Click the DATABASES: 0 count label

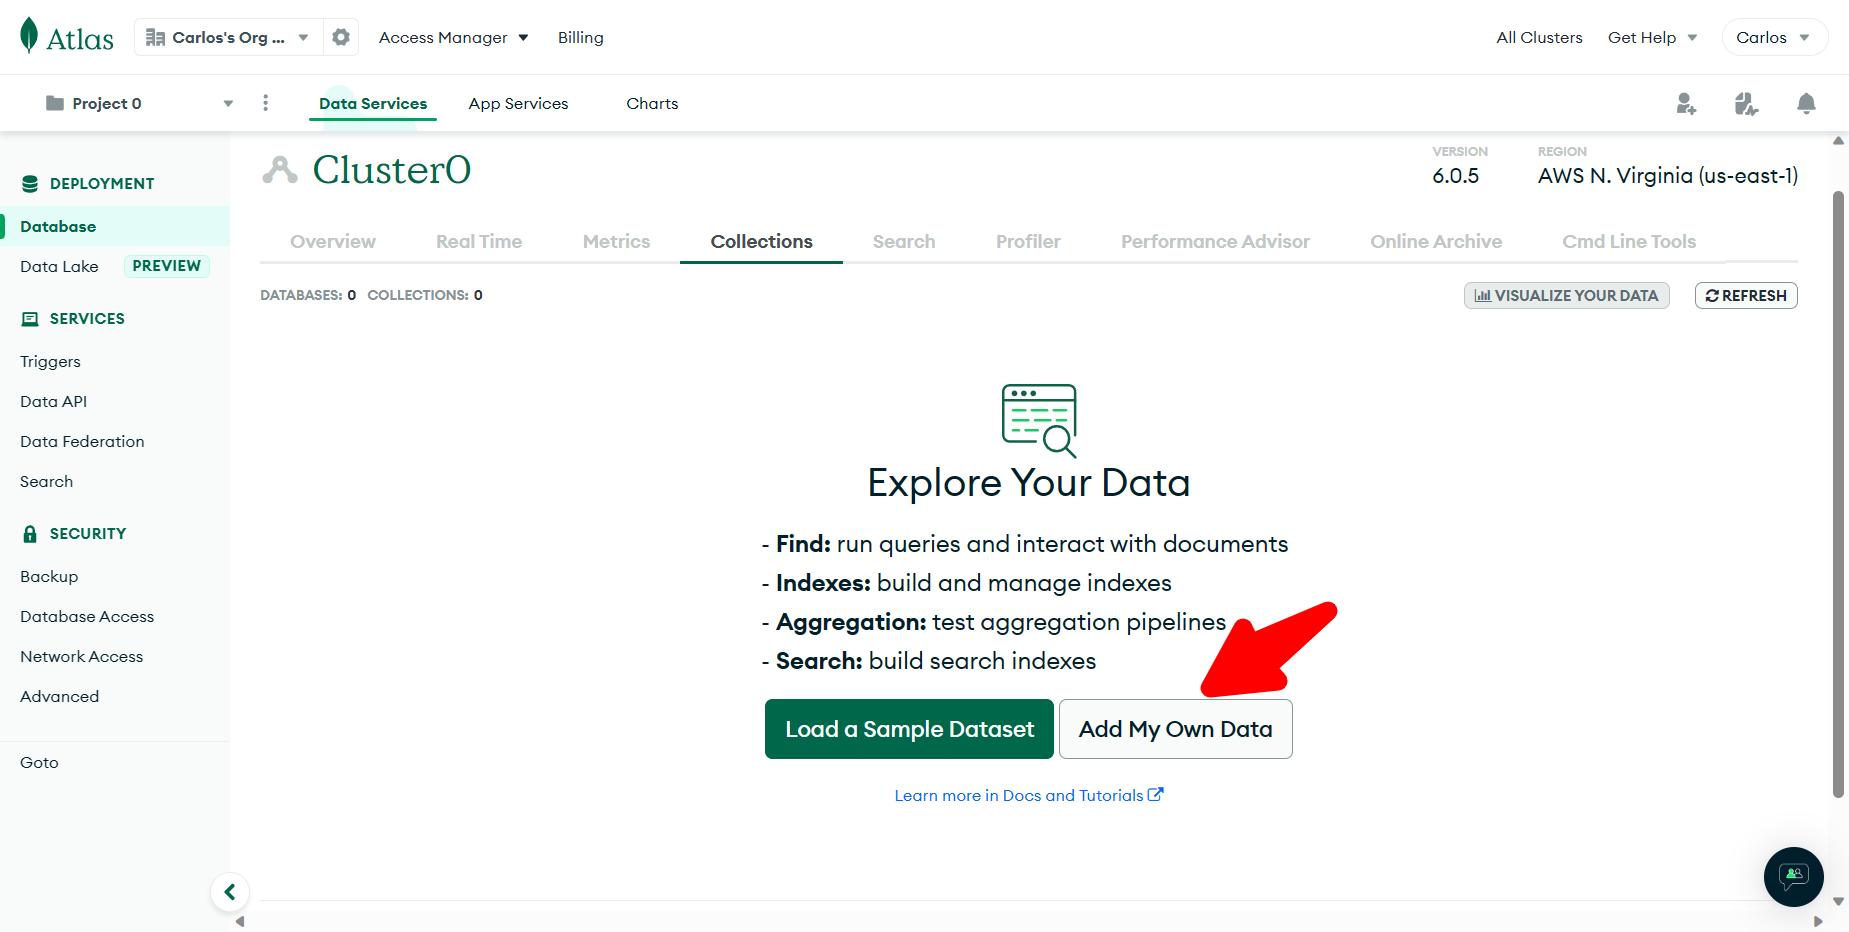point(308,295)
